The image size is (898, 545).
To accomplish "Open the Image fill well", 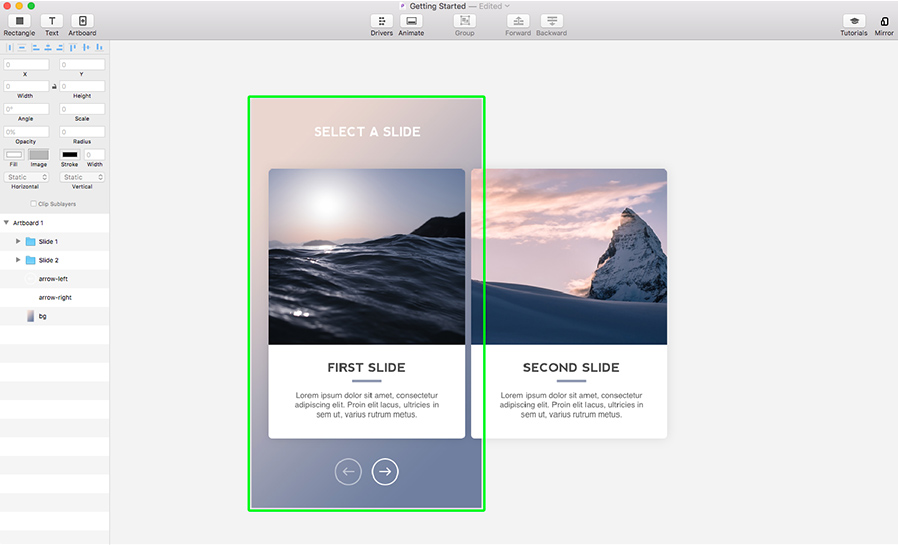I will coord(39,155).
